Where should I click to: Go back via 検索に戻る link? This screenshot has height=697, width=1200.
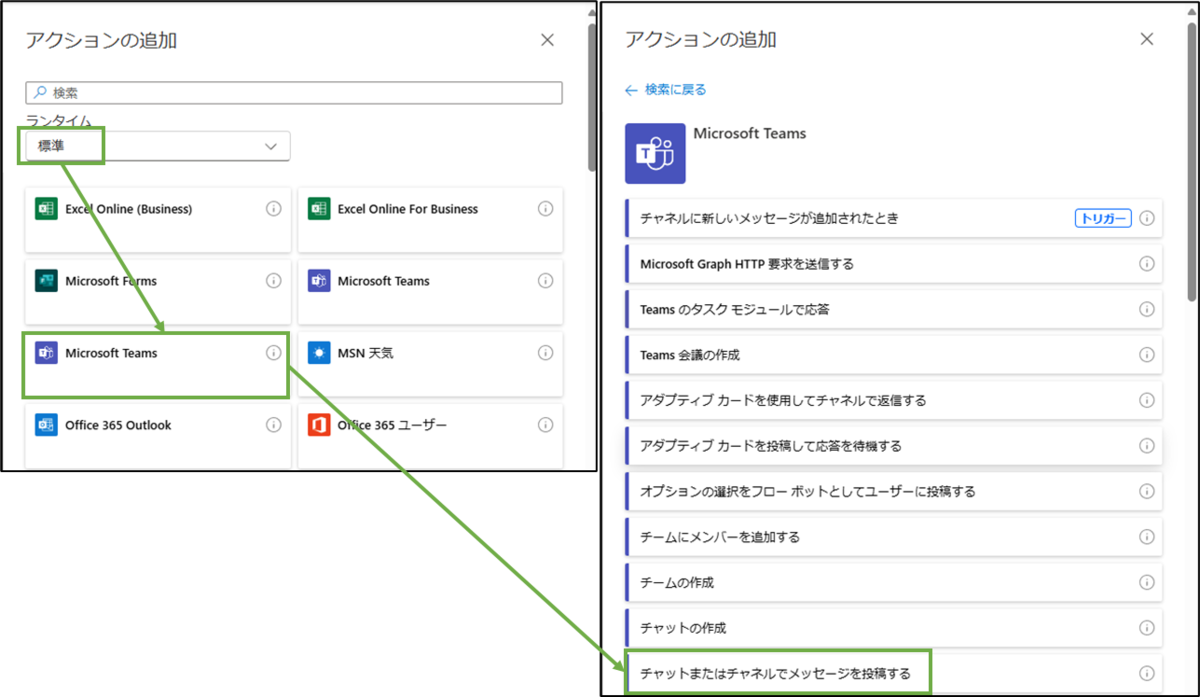666,90
